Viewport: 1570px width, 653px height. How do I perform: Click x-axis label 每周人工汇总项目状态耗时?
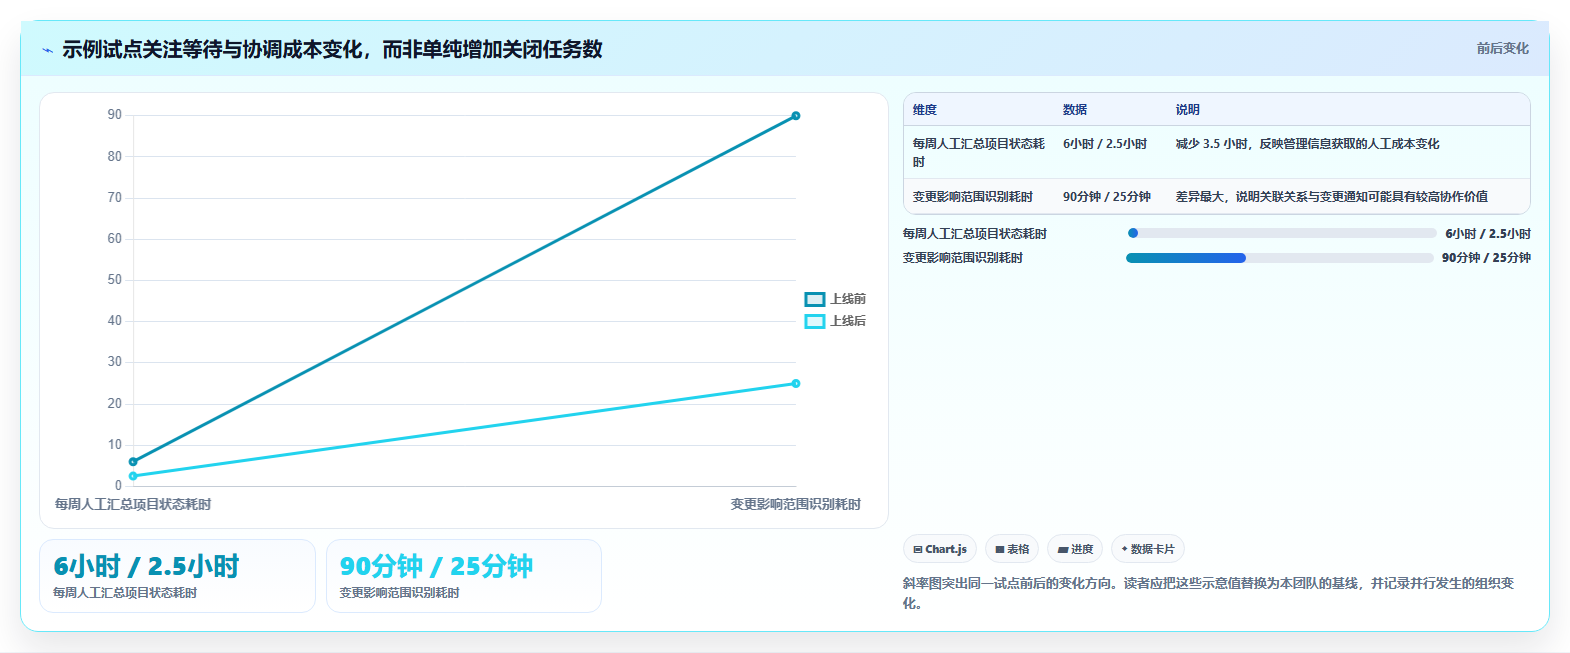click(133, 504)
